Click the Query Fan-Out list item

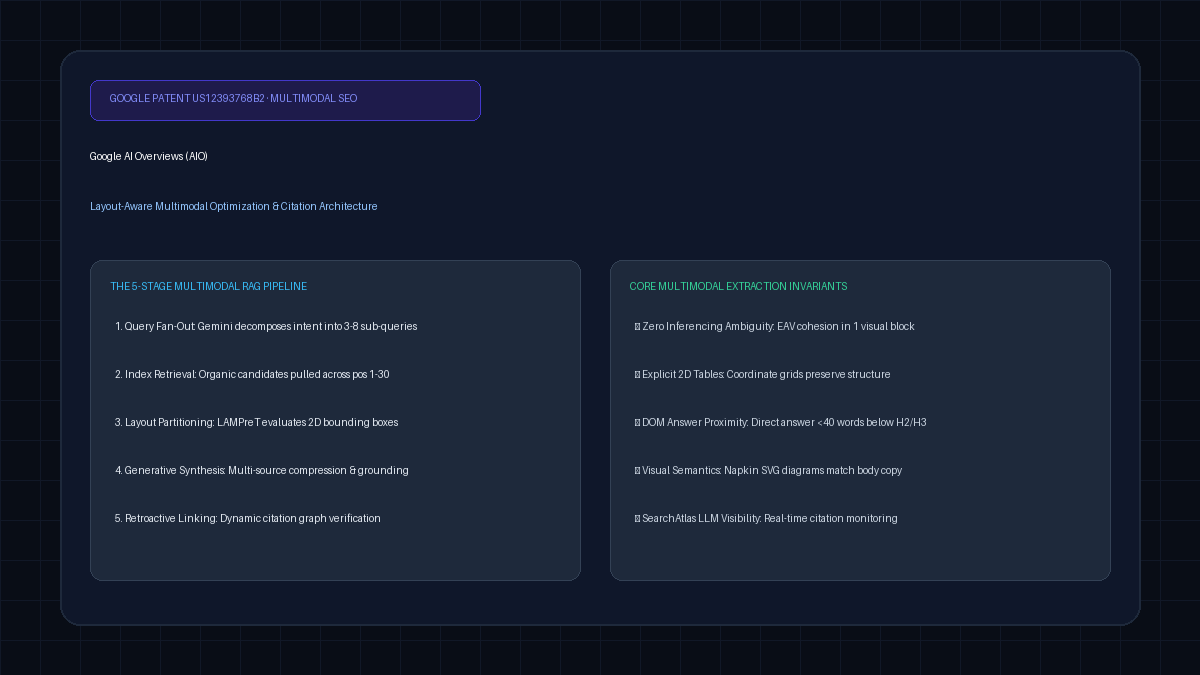pyautogui.click(x=266, y=326)
